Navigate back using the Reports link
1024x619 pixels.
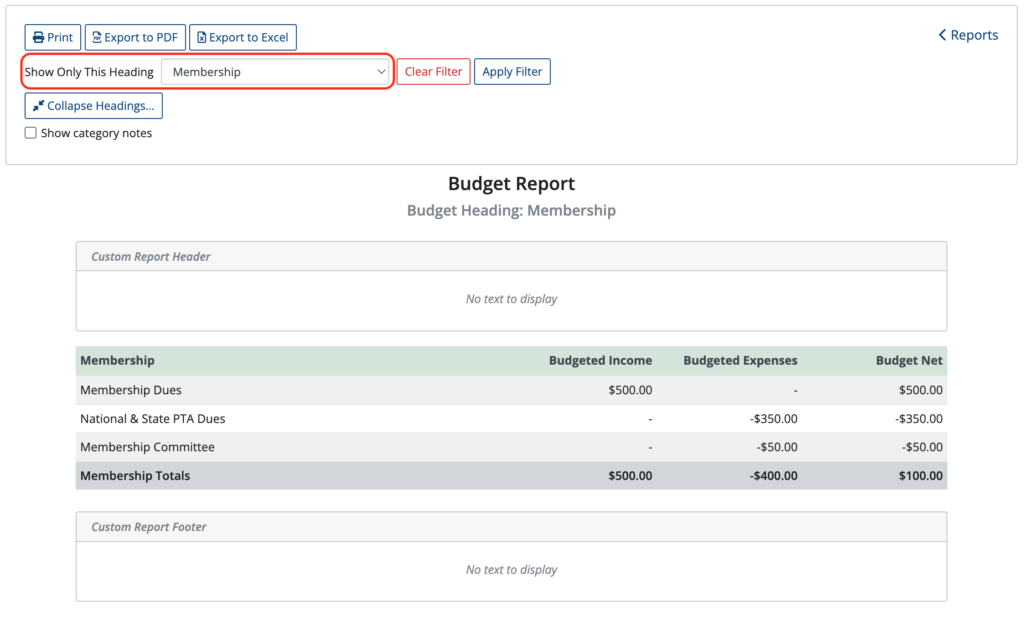coord(968,34)
